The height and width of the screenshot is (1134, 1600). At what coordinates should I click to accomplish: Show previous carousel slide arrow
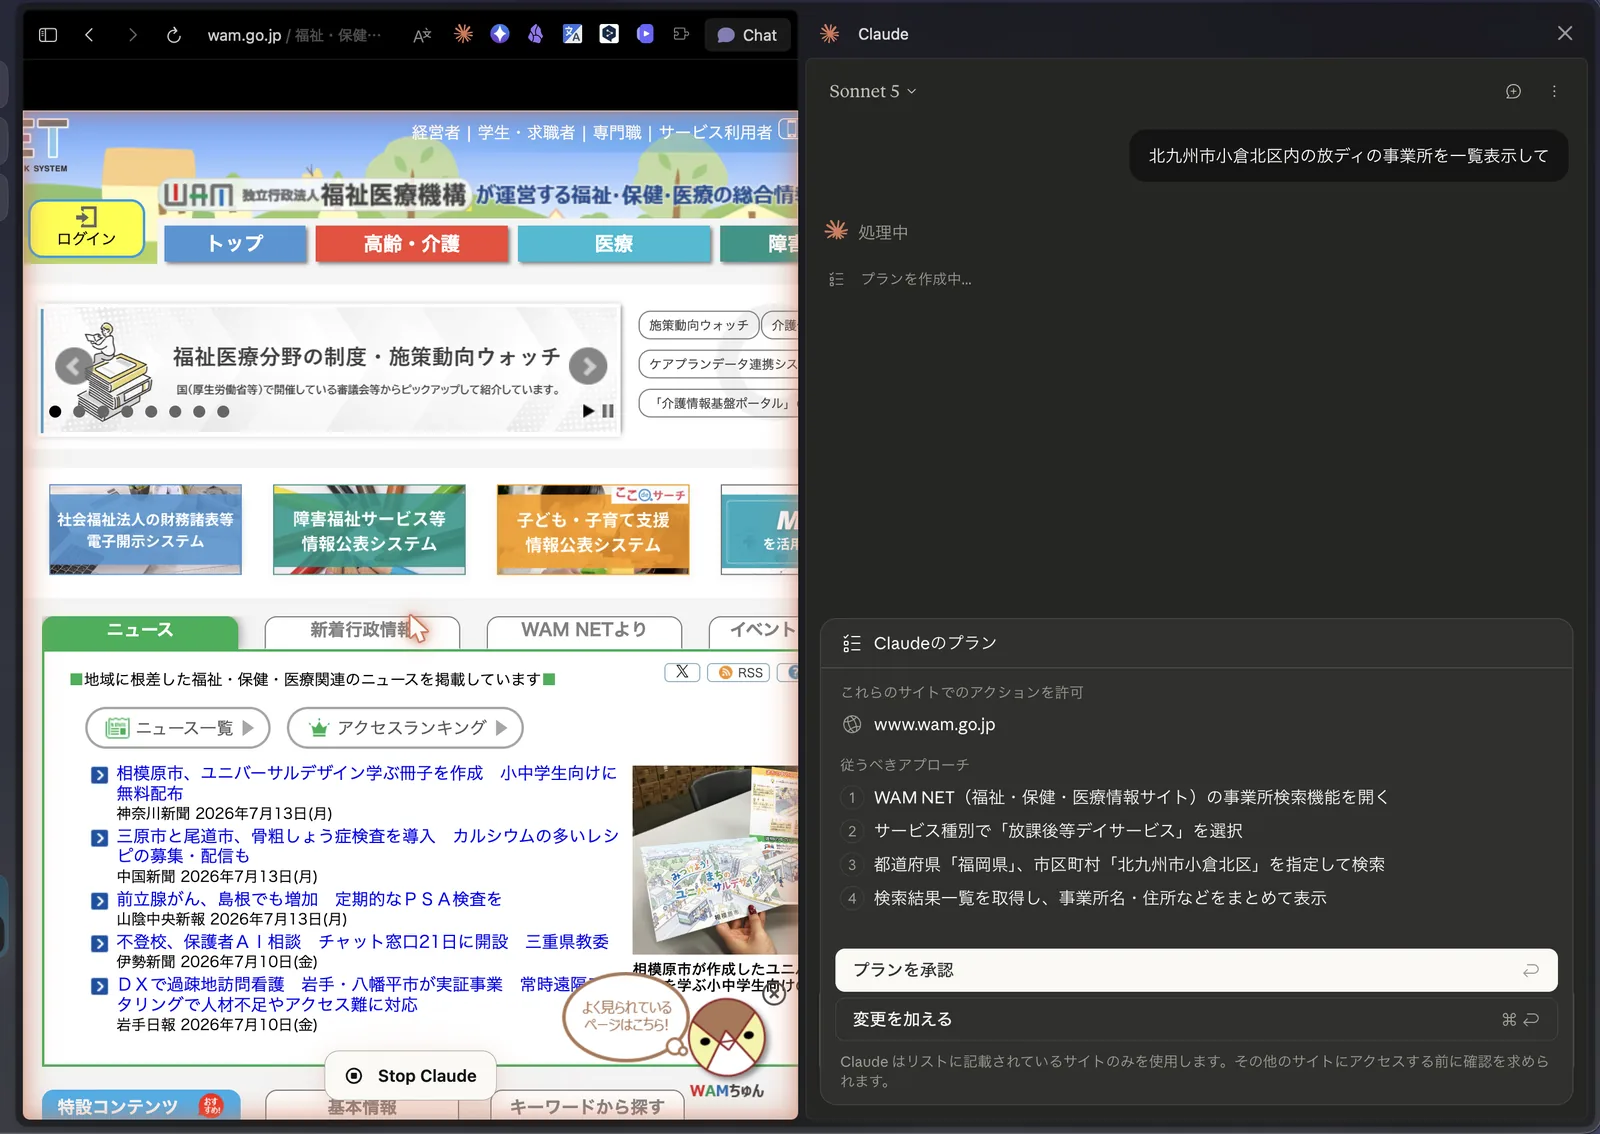(x=73, y=367)
